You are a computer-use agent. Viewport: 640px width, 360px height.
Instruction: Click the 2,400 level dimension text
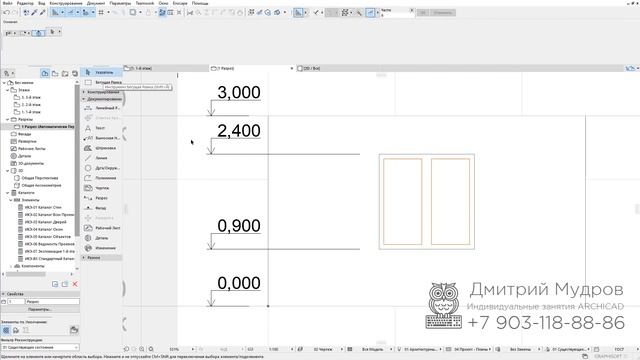239,131
